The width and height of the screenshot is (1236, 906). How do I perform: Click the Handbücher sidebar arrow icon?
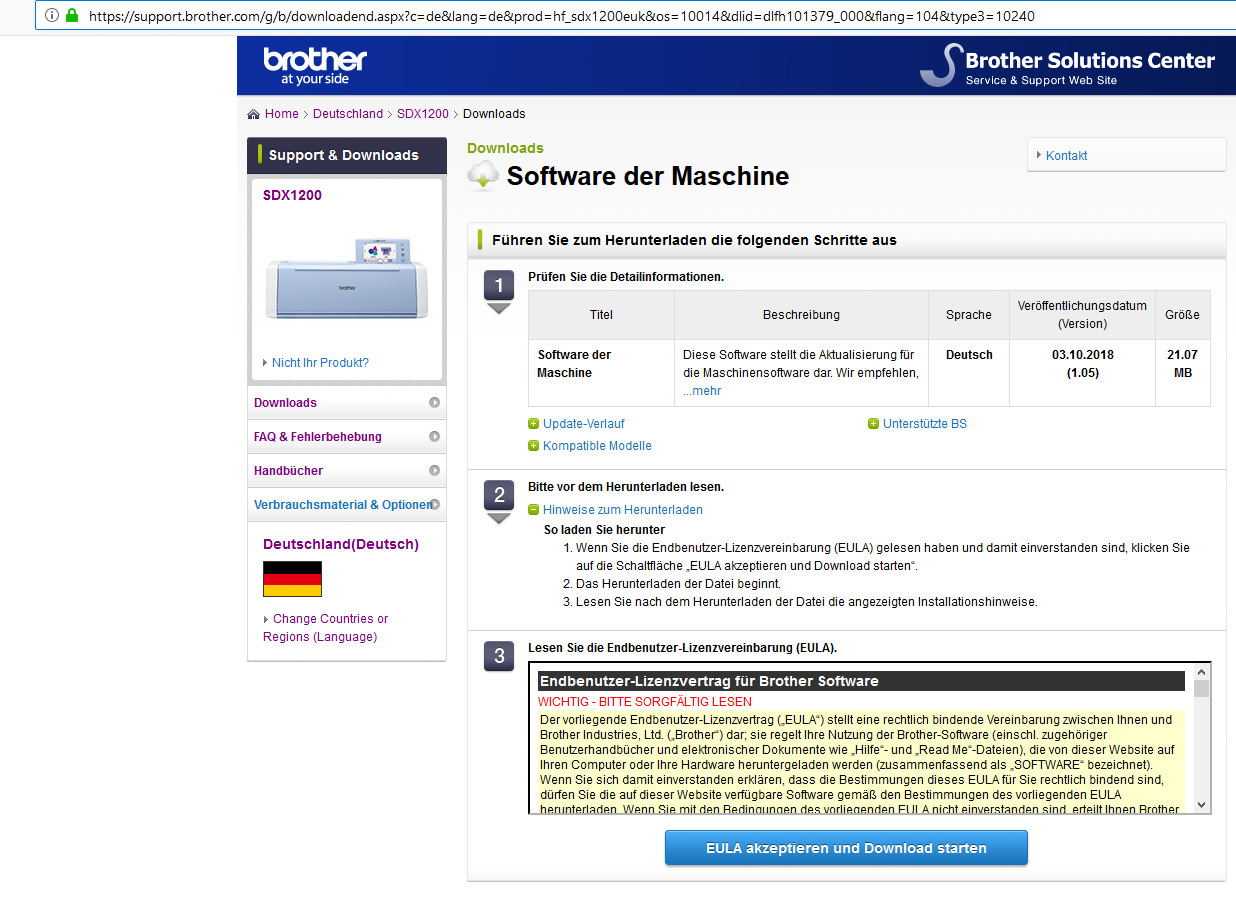coord(434,471)
